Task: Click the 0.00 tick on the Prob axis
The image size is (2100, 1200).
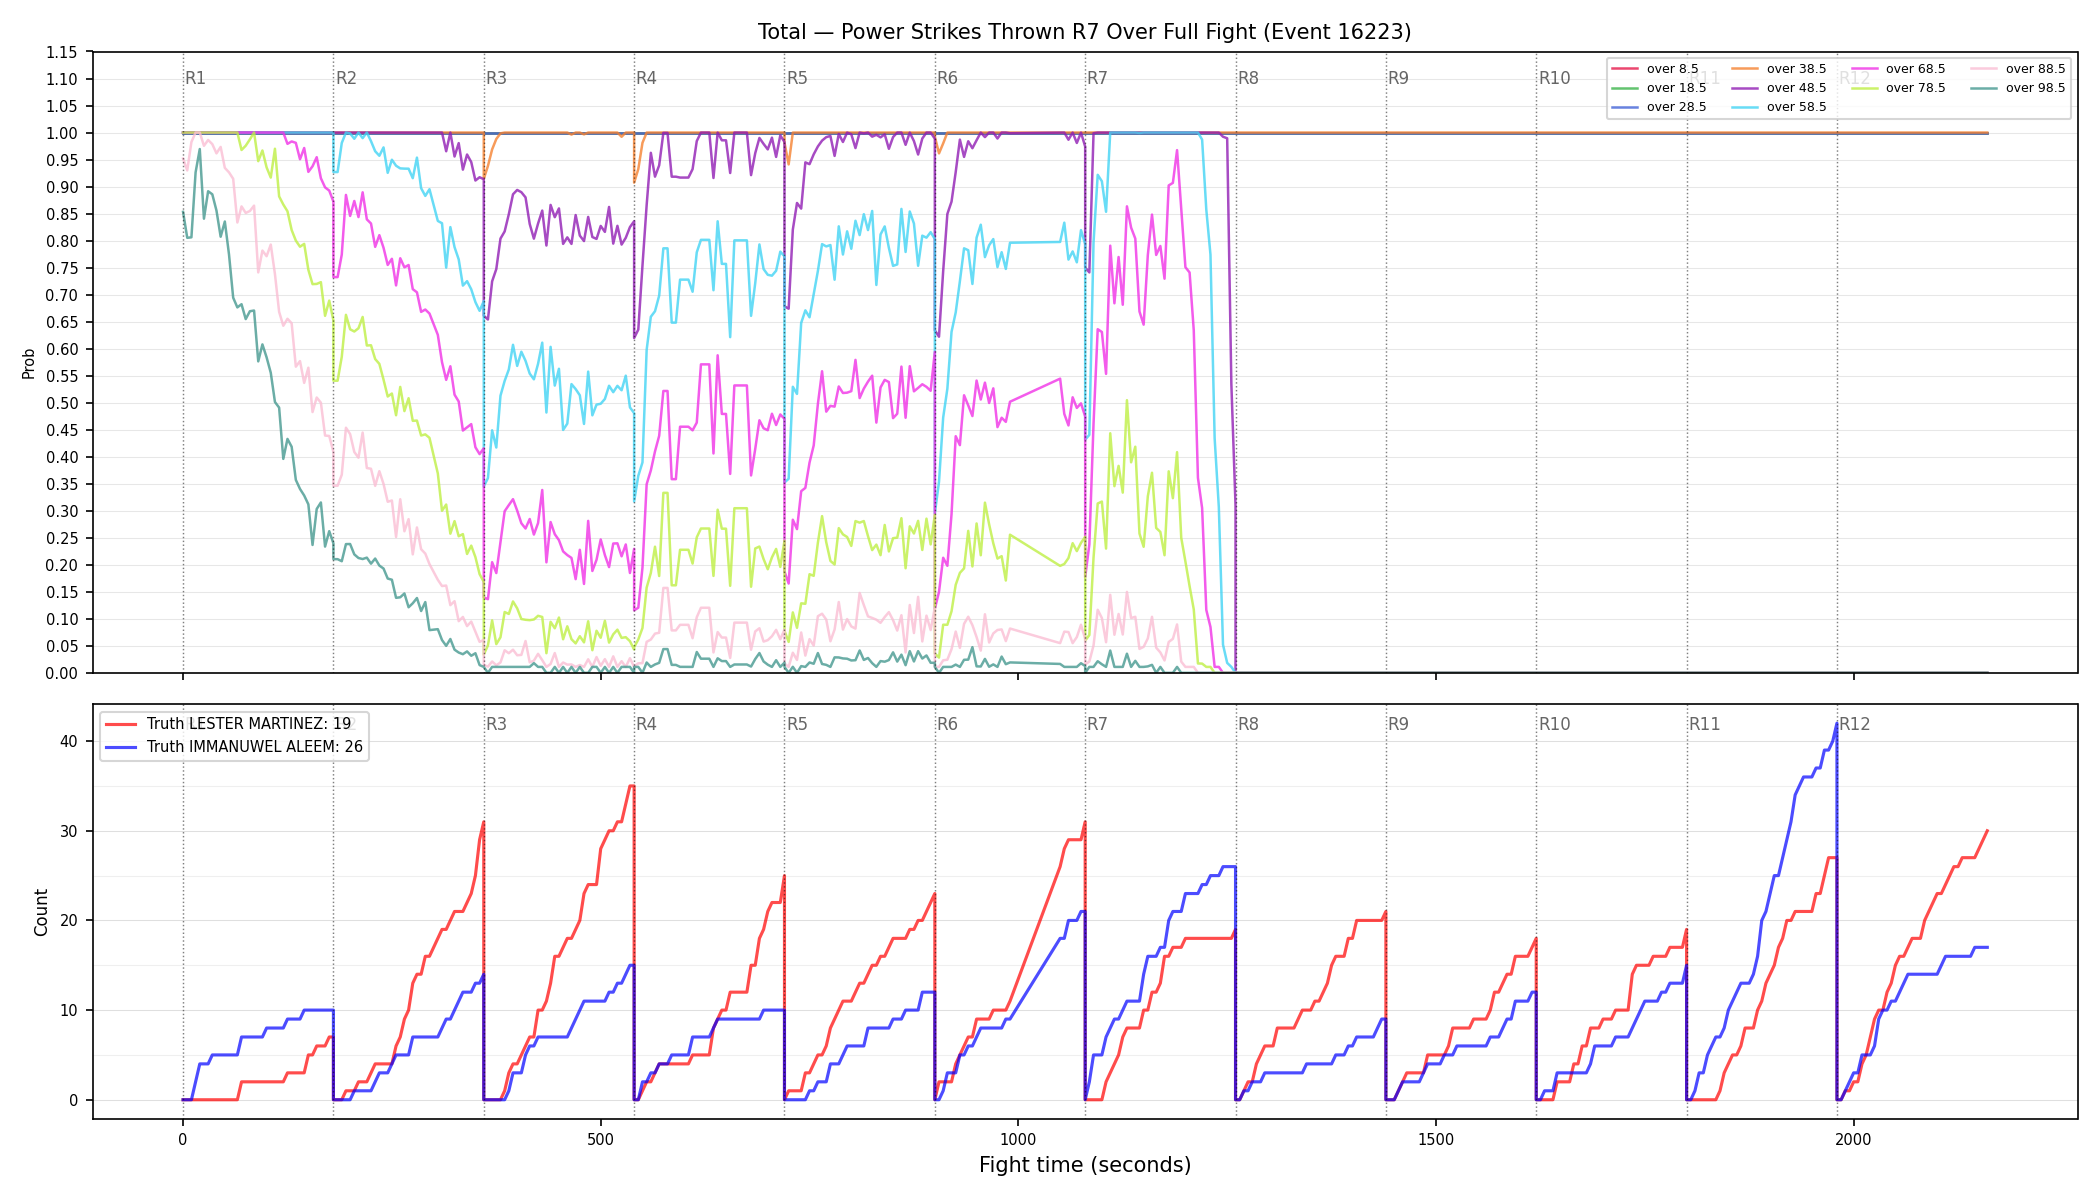Action: 62,673
